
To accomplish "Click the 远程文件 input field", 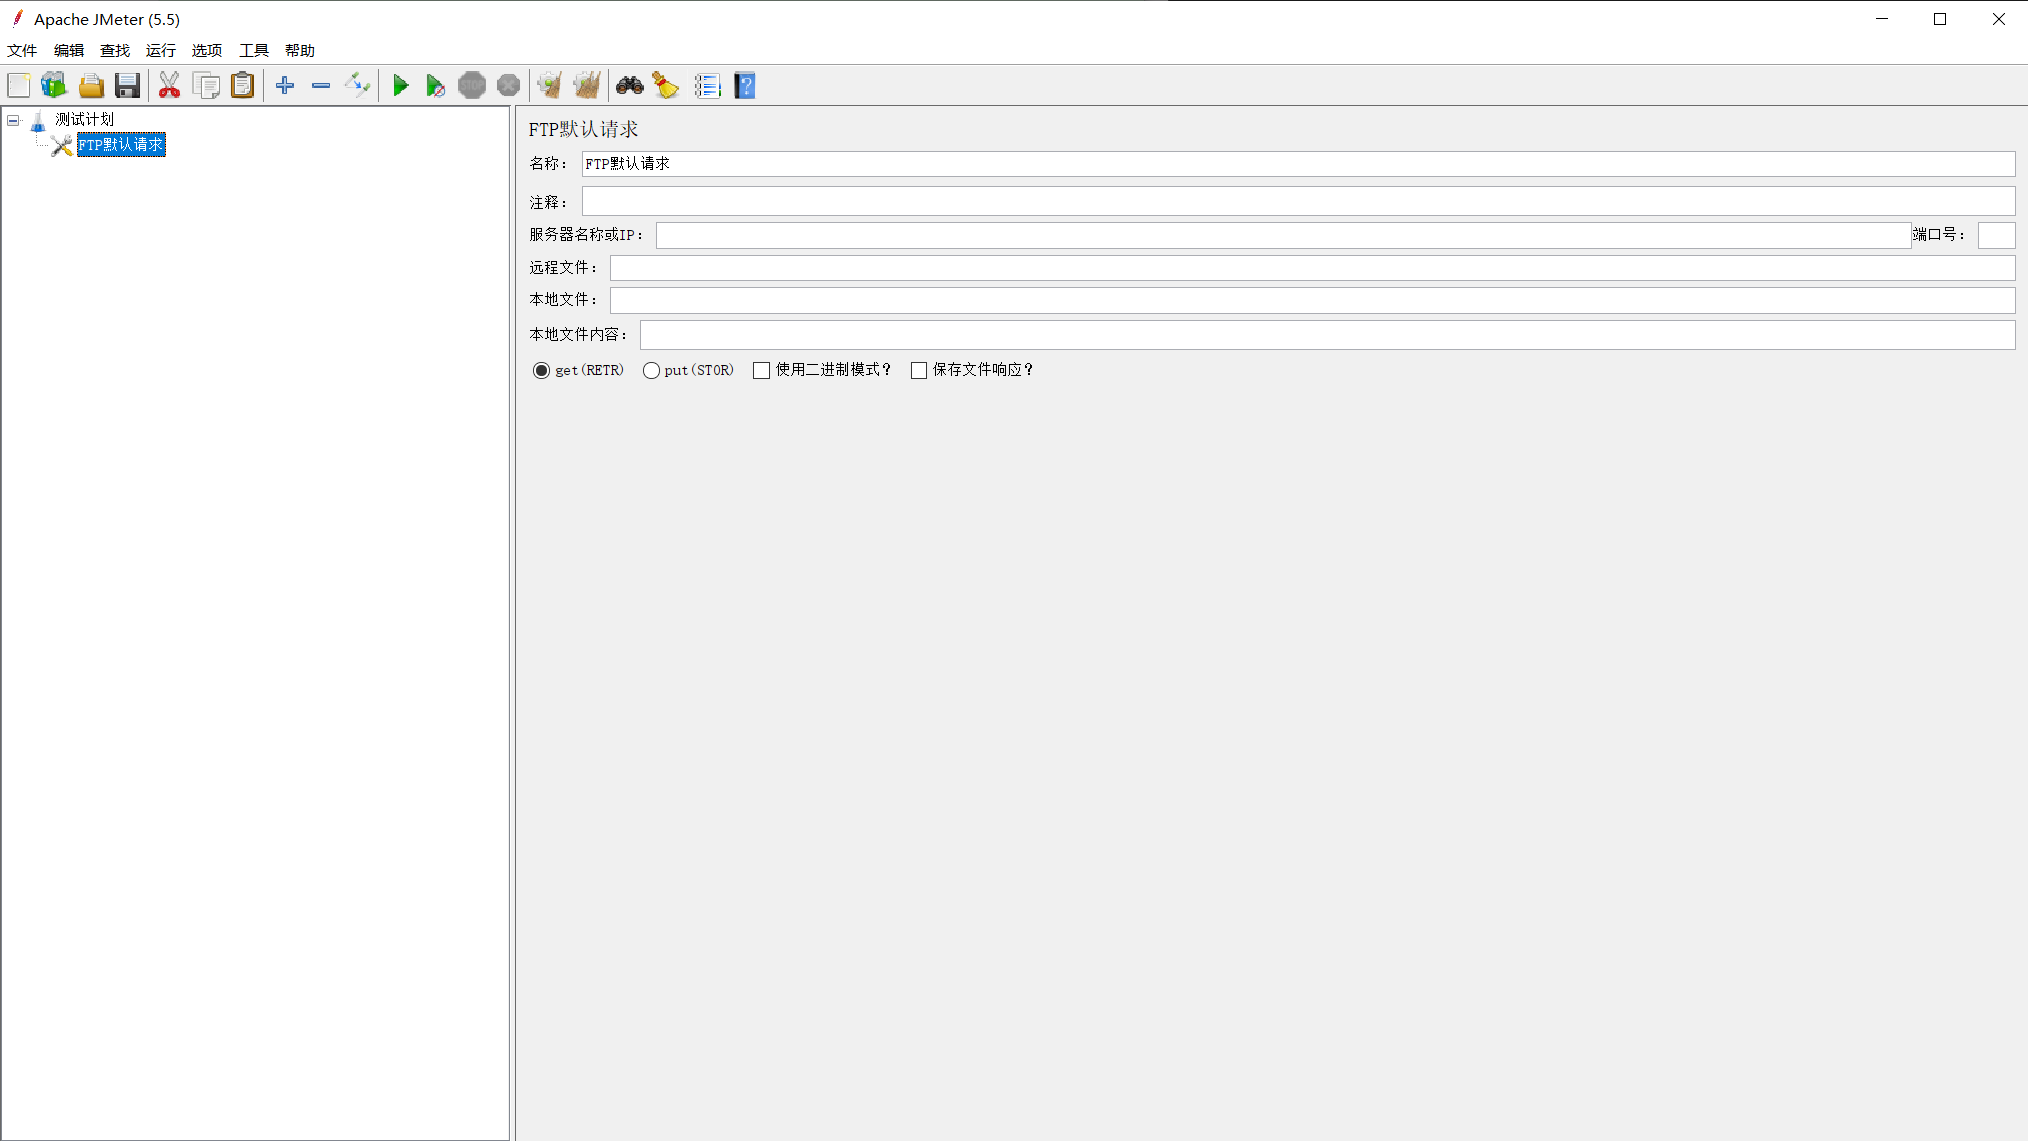I will click(1312, 268).
